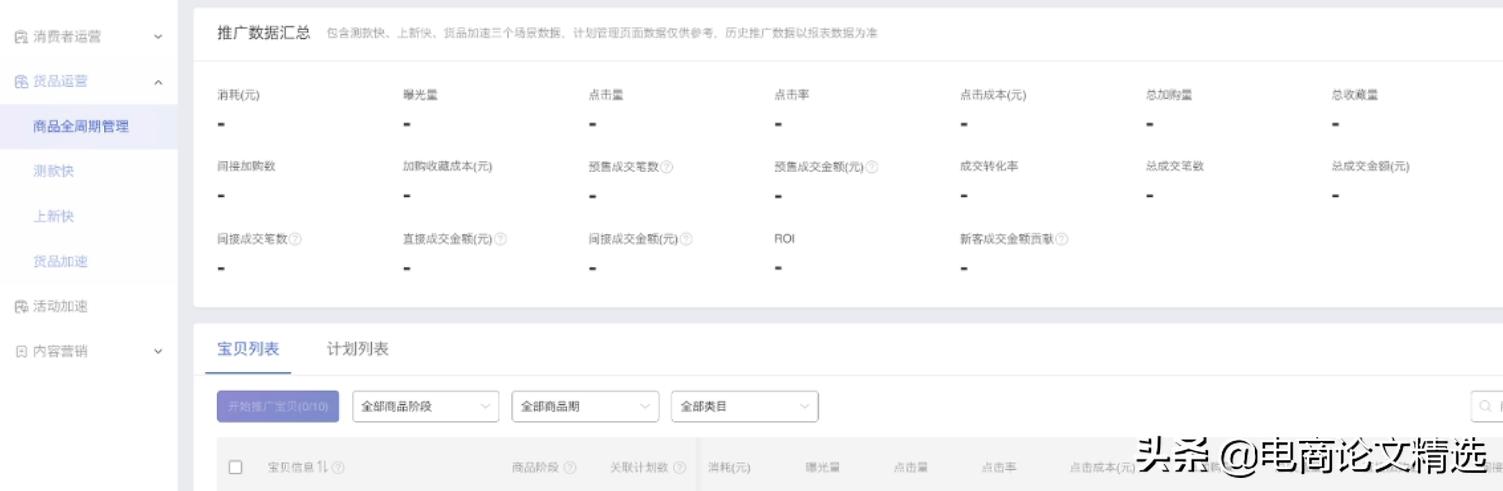
Task: Click the help icon beside 新客成交金额贡献
Action: click(1062, 239)
